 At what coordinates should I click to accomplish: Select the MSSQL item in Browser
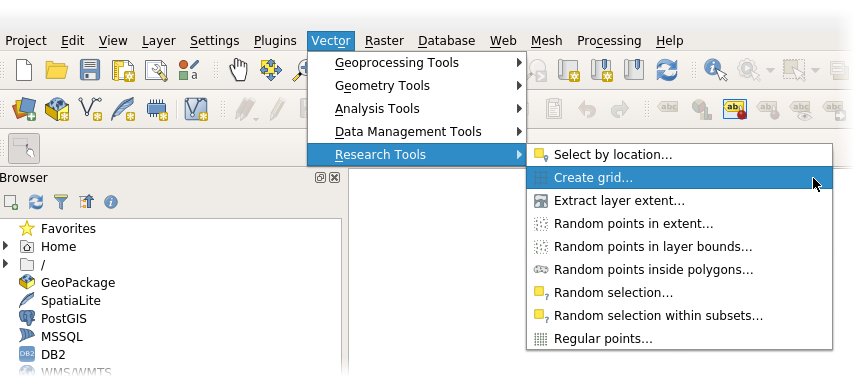(x=62, y=336)
